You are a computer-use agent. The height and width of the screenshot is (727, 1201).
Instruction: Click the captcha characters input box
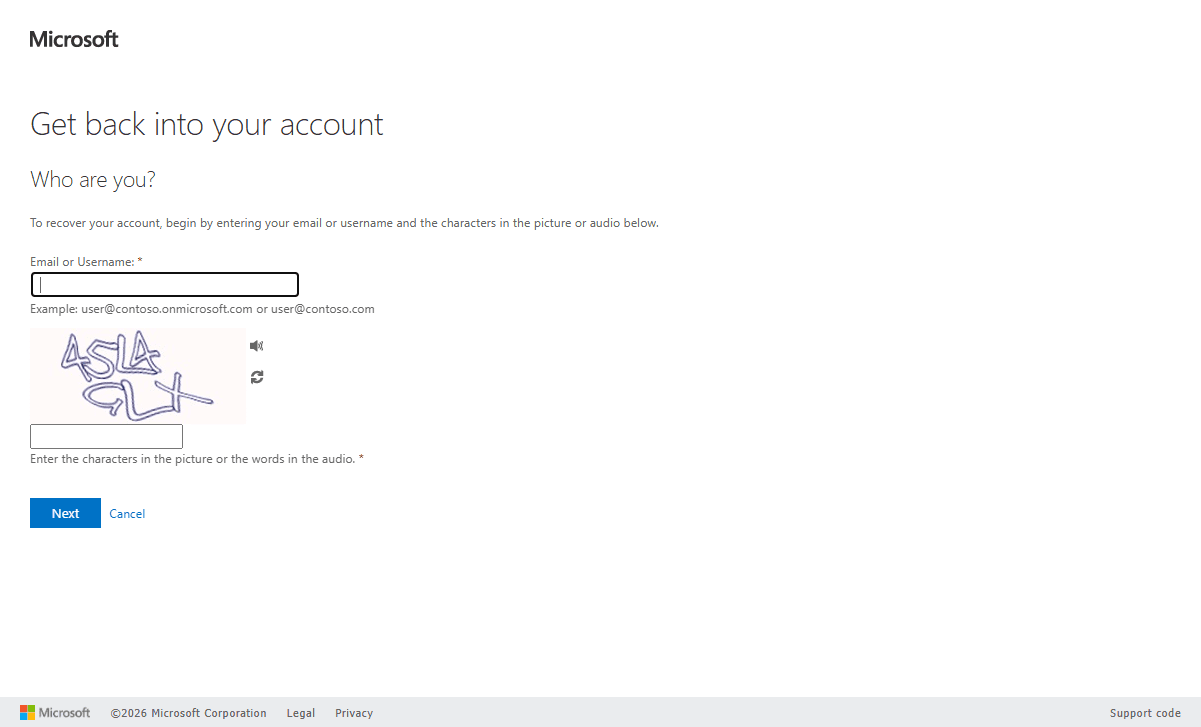point(106,436)
